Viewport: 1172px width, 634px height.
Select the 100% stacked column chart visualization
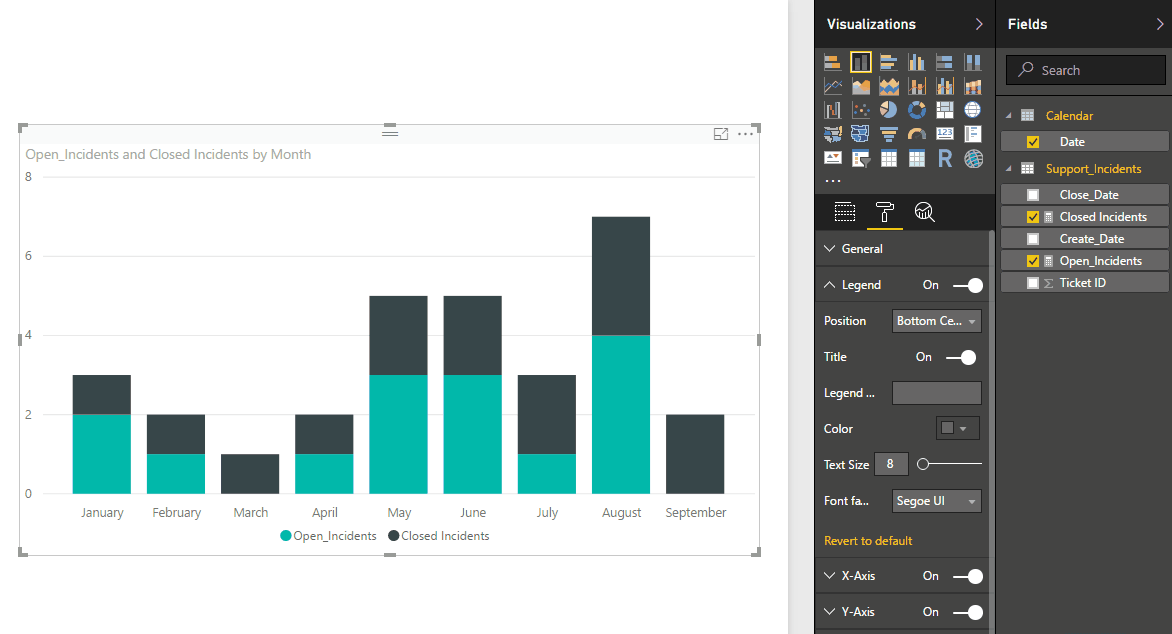972,62
